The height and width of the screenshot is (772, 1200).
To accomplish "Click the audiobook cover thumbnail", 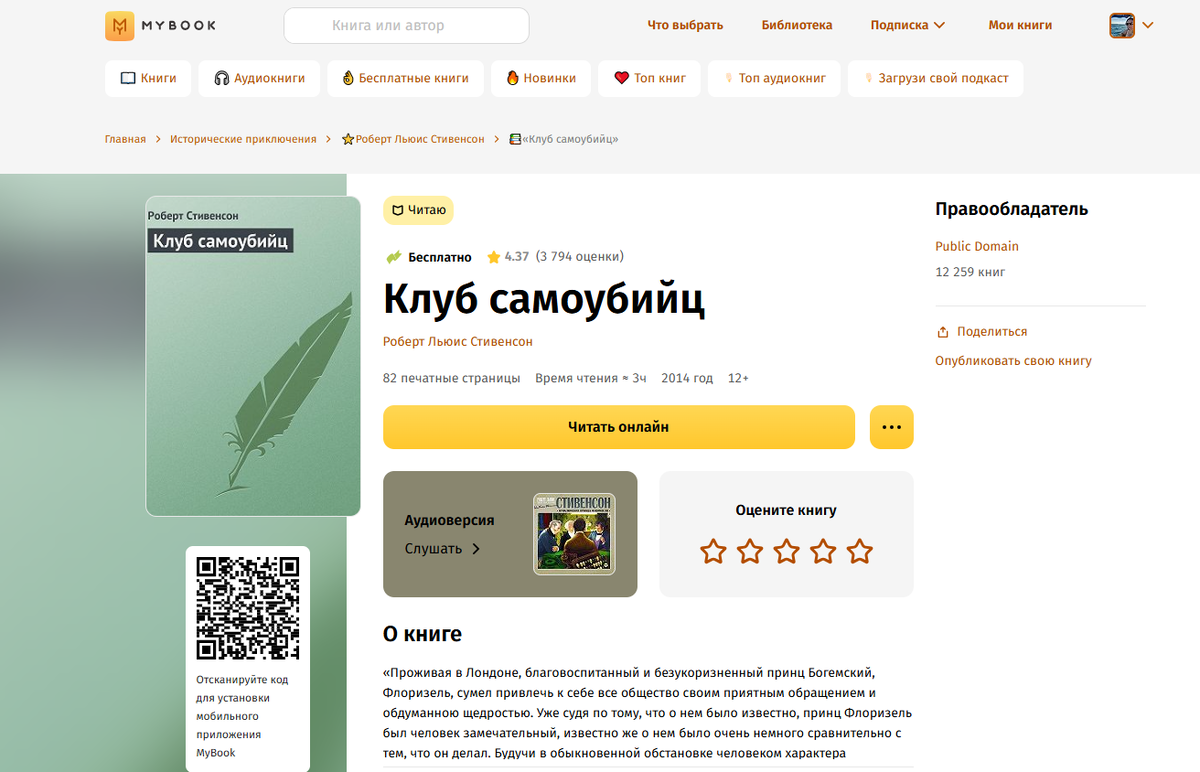I will (574, 533).
